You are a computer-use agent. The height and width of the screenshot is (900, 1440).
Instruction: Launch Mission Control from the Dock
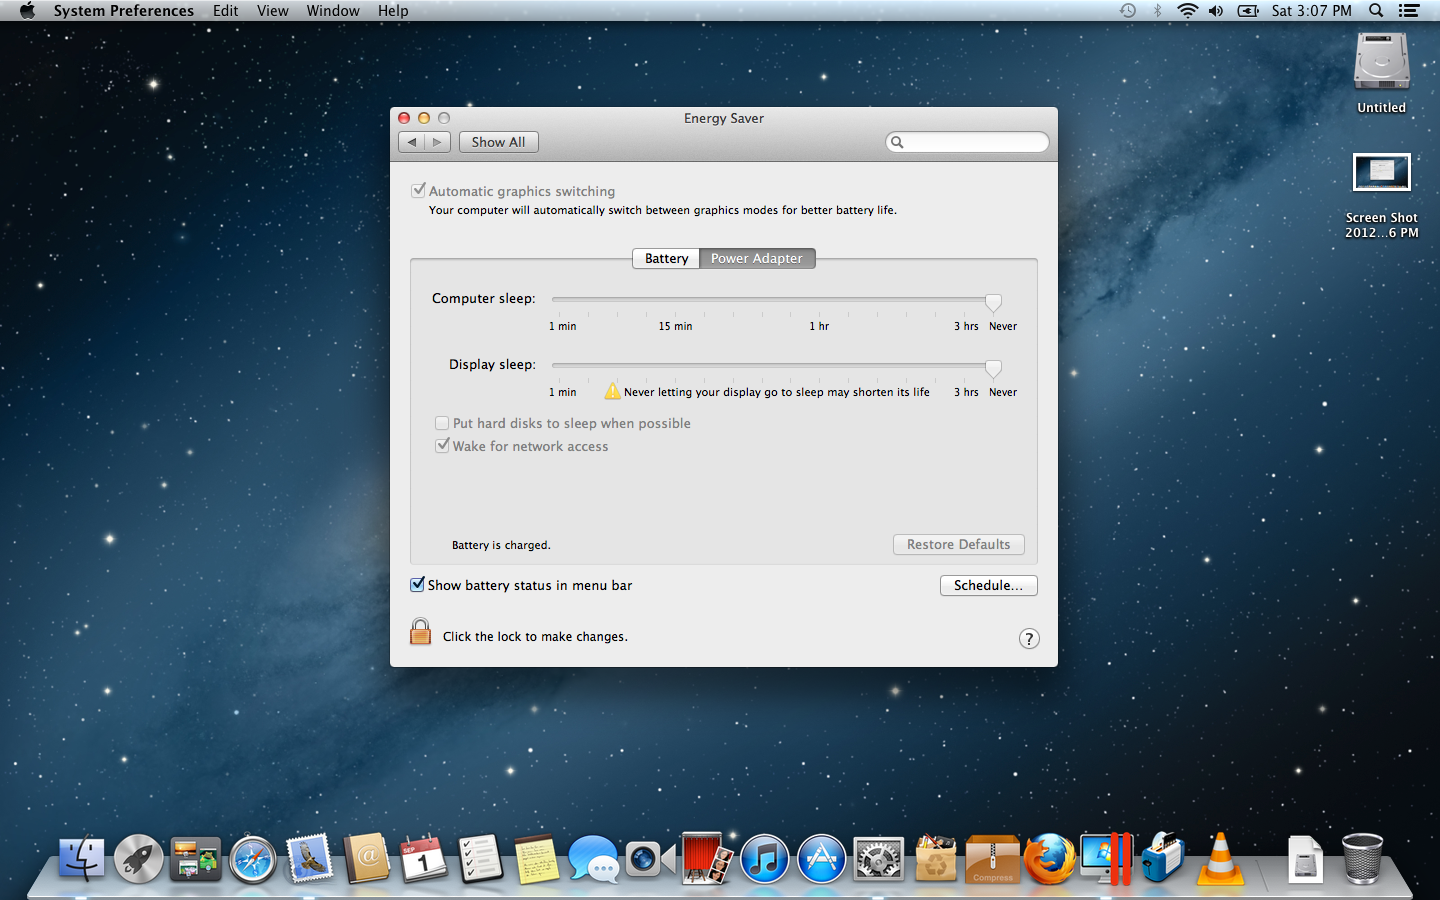point(195,859)
